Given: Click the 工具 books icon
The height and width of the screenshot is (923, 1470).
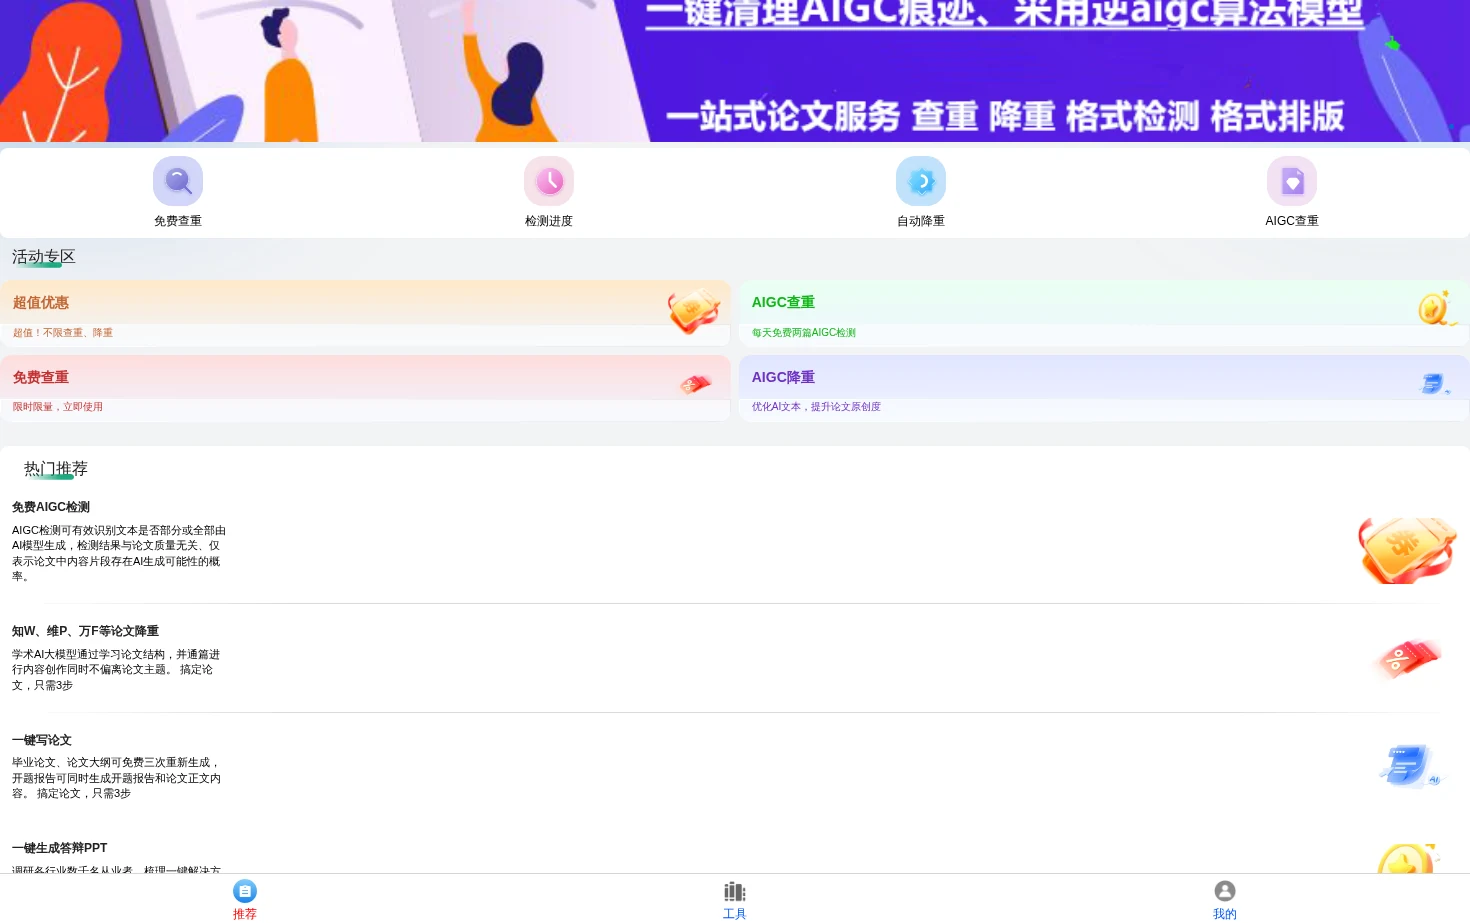Looking at the screenshot, I should [x=735, y=891].
